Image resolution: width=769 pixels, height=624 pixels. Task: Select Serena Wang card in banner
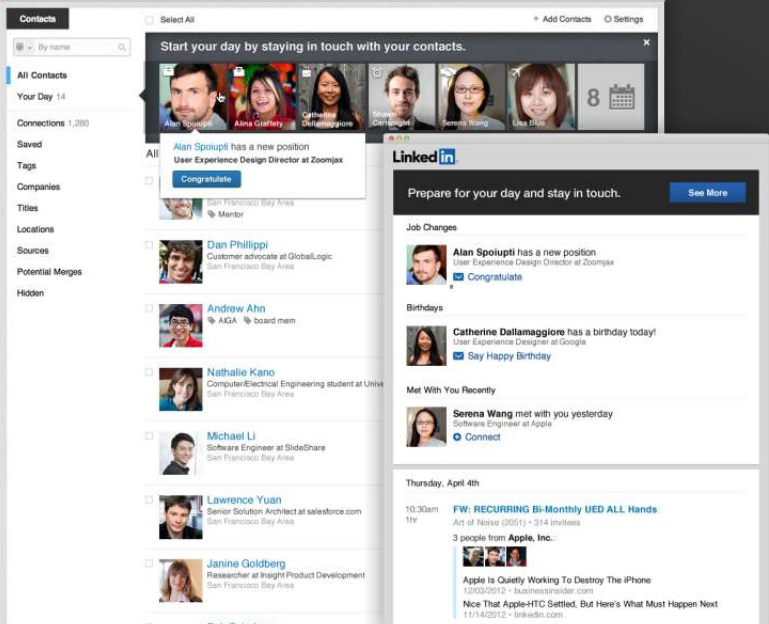point(471,97)
